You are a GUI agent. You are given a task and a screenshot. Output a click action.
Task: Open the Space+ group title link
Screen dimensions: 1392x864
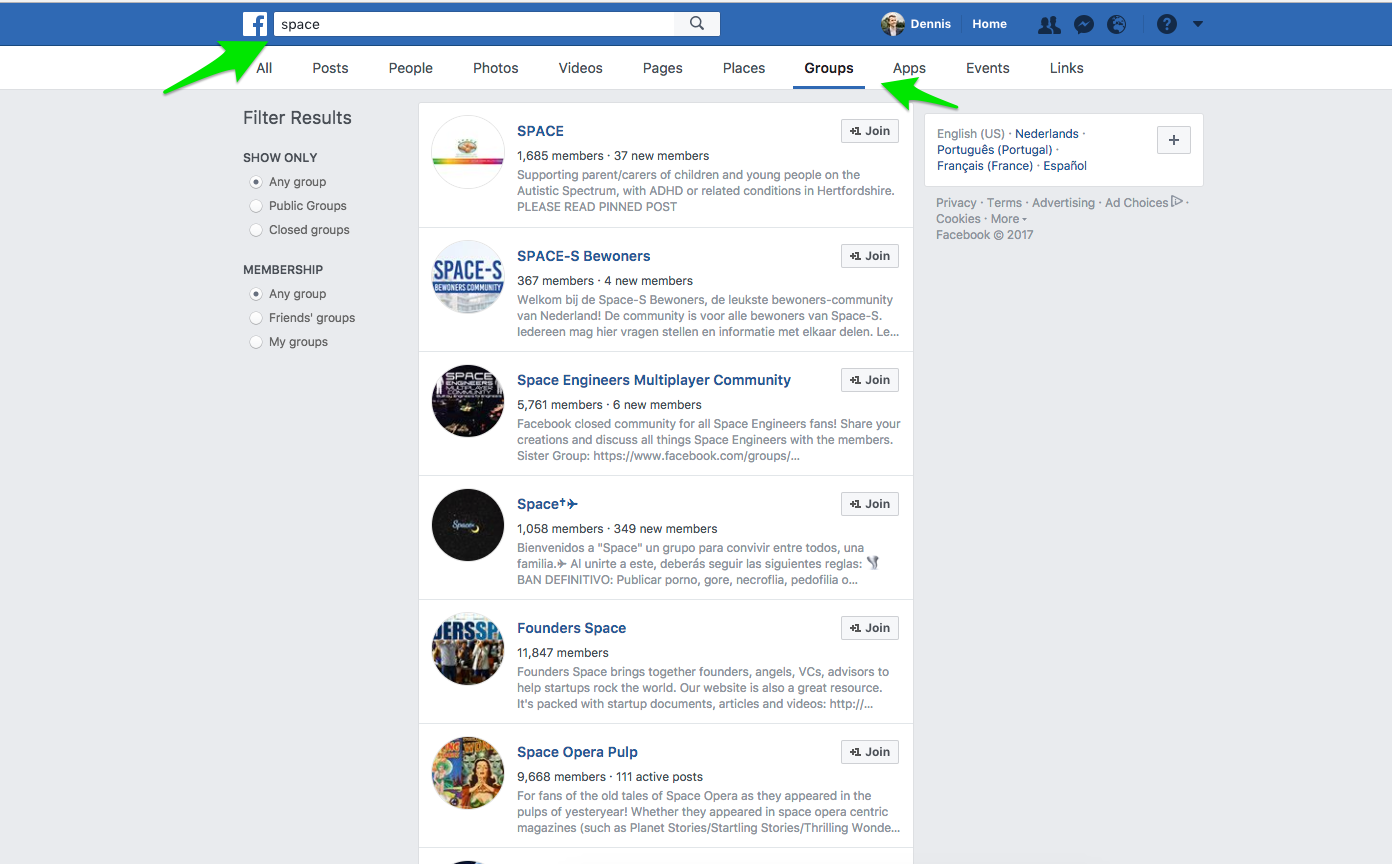click(547, 504)
